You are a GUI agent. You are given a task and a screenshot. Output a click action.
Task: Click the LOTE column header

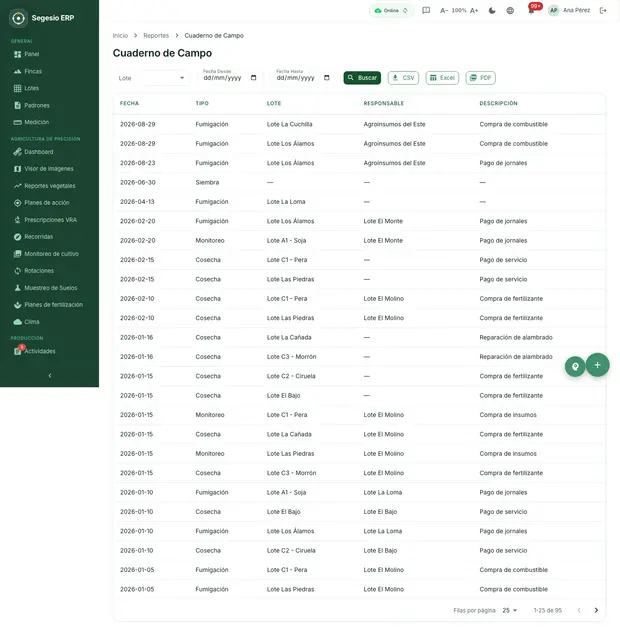pyautogui.click(x=274, y=104)
